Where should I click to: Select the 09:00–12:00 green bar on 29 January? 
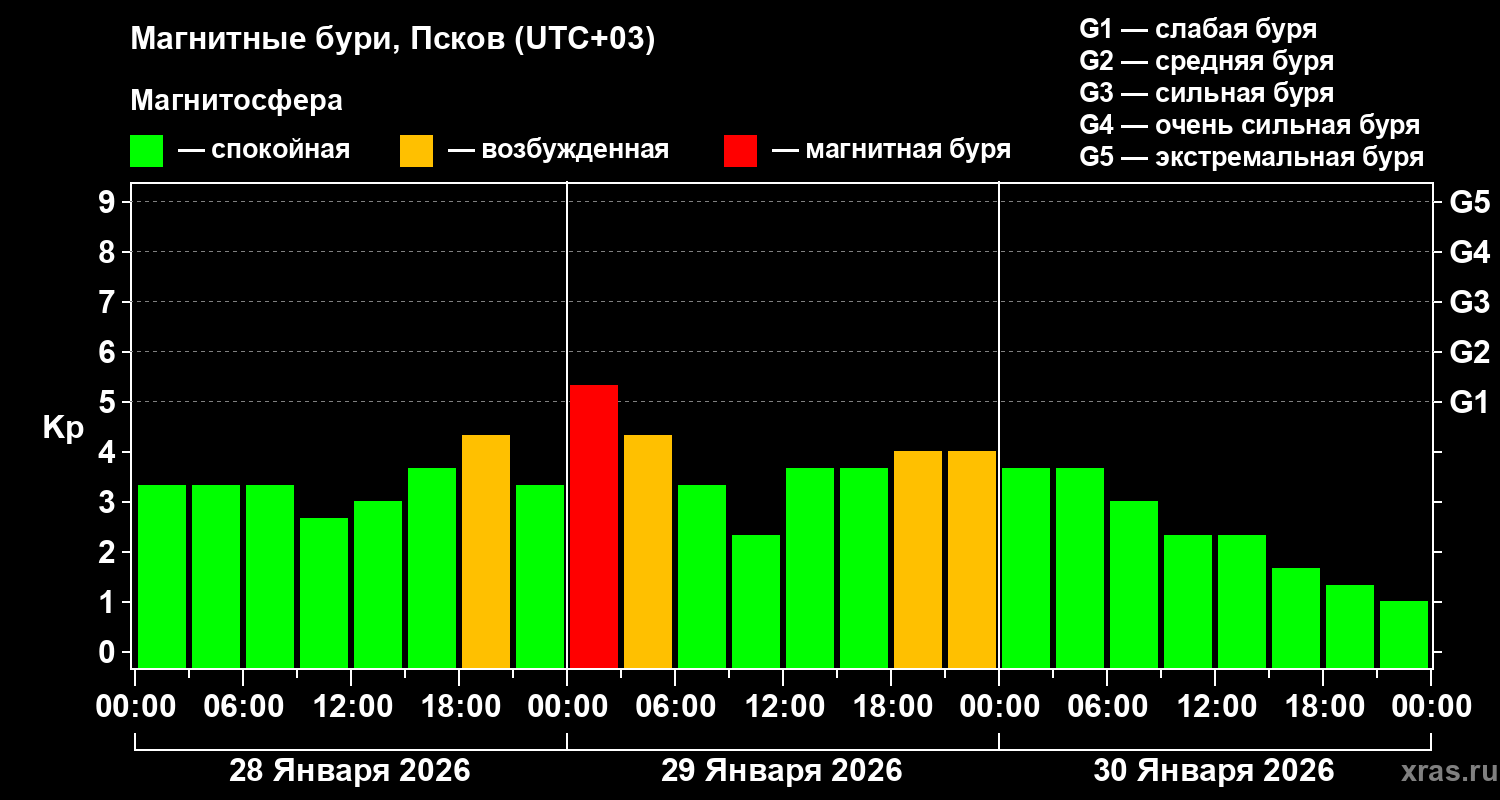(x=756, y=601)
